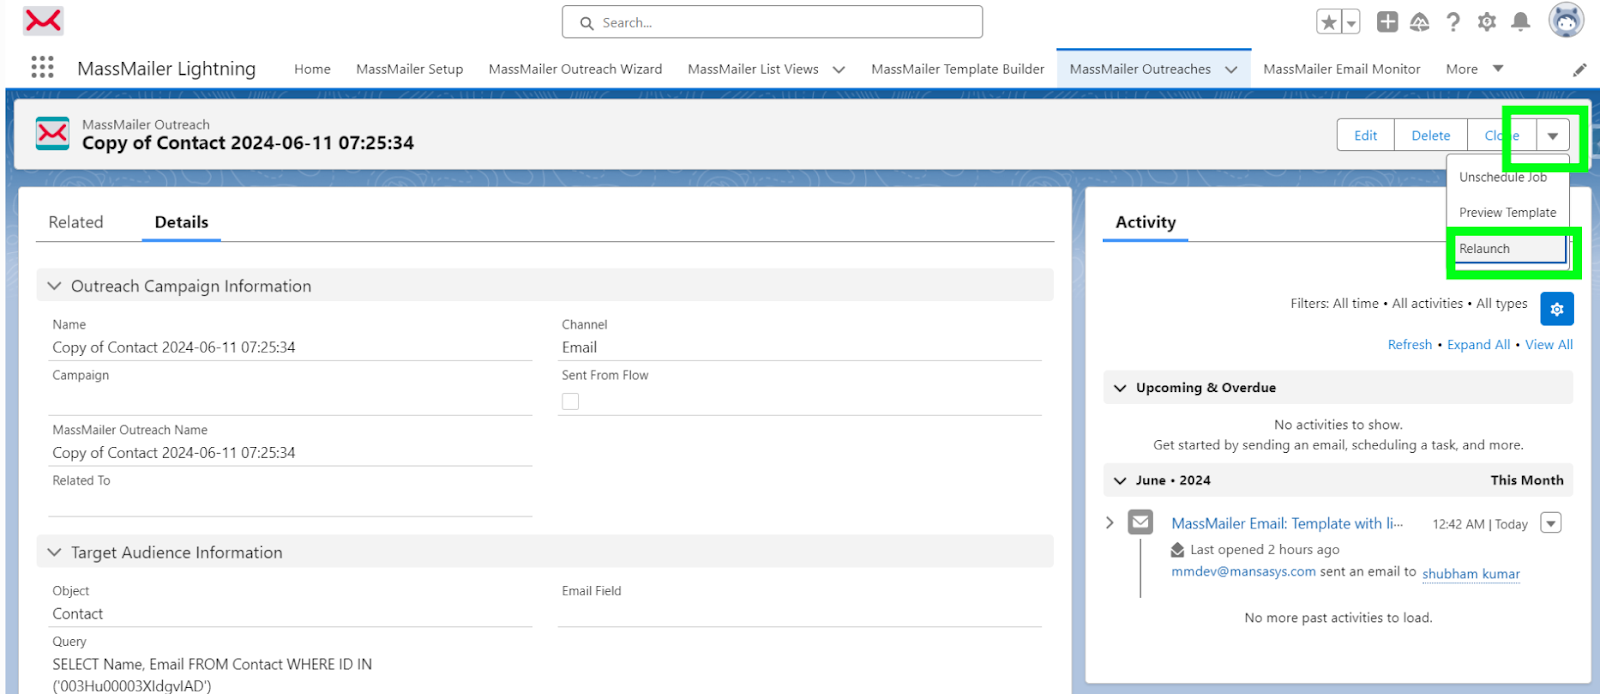Image resolution: width=1600 pixels, height=694 pixels.
Task: Click the Object value Contact
Action: click(78, 614)
